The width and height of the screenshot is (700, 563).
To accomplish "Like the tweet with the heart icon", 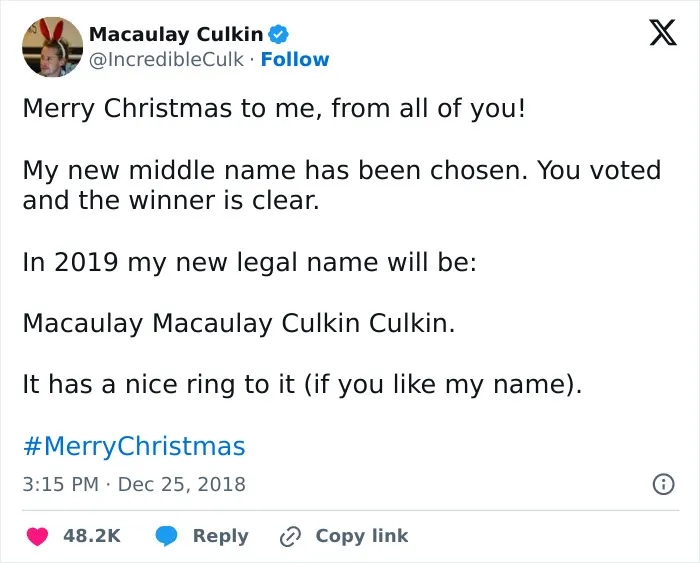I will pos(38,536).
